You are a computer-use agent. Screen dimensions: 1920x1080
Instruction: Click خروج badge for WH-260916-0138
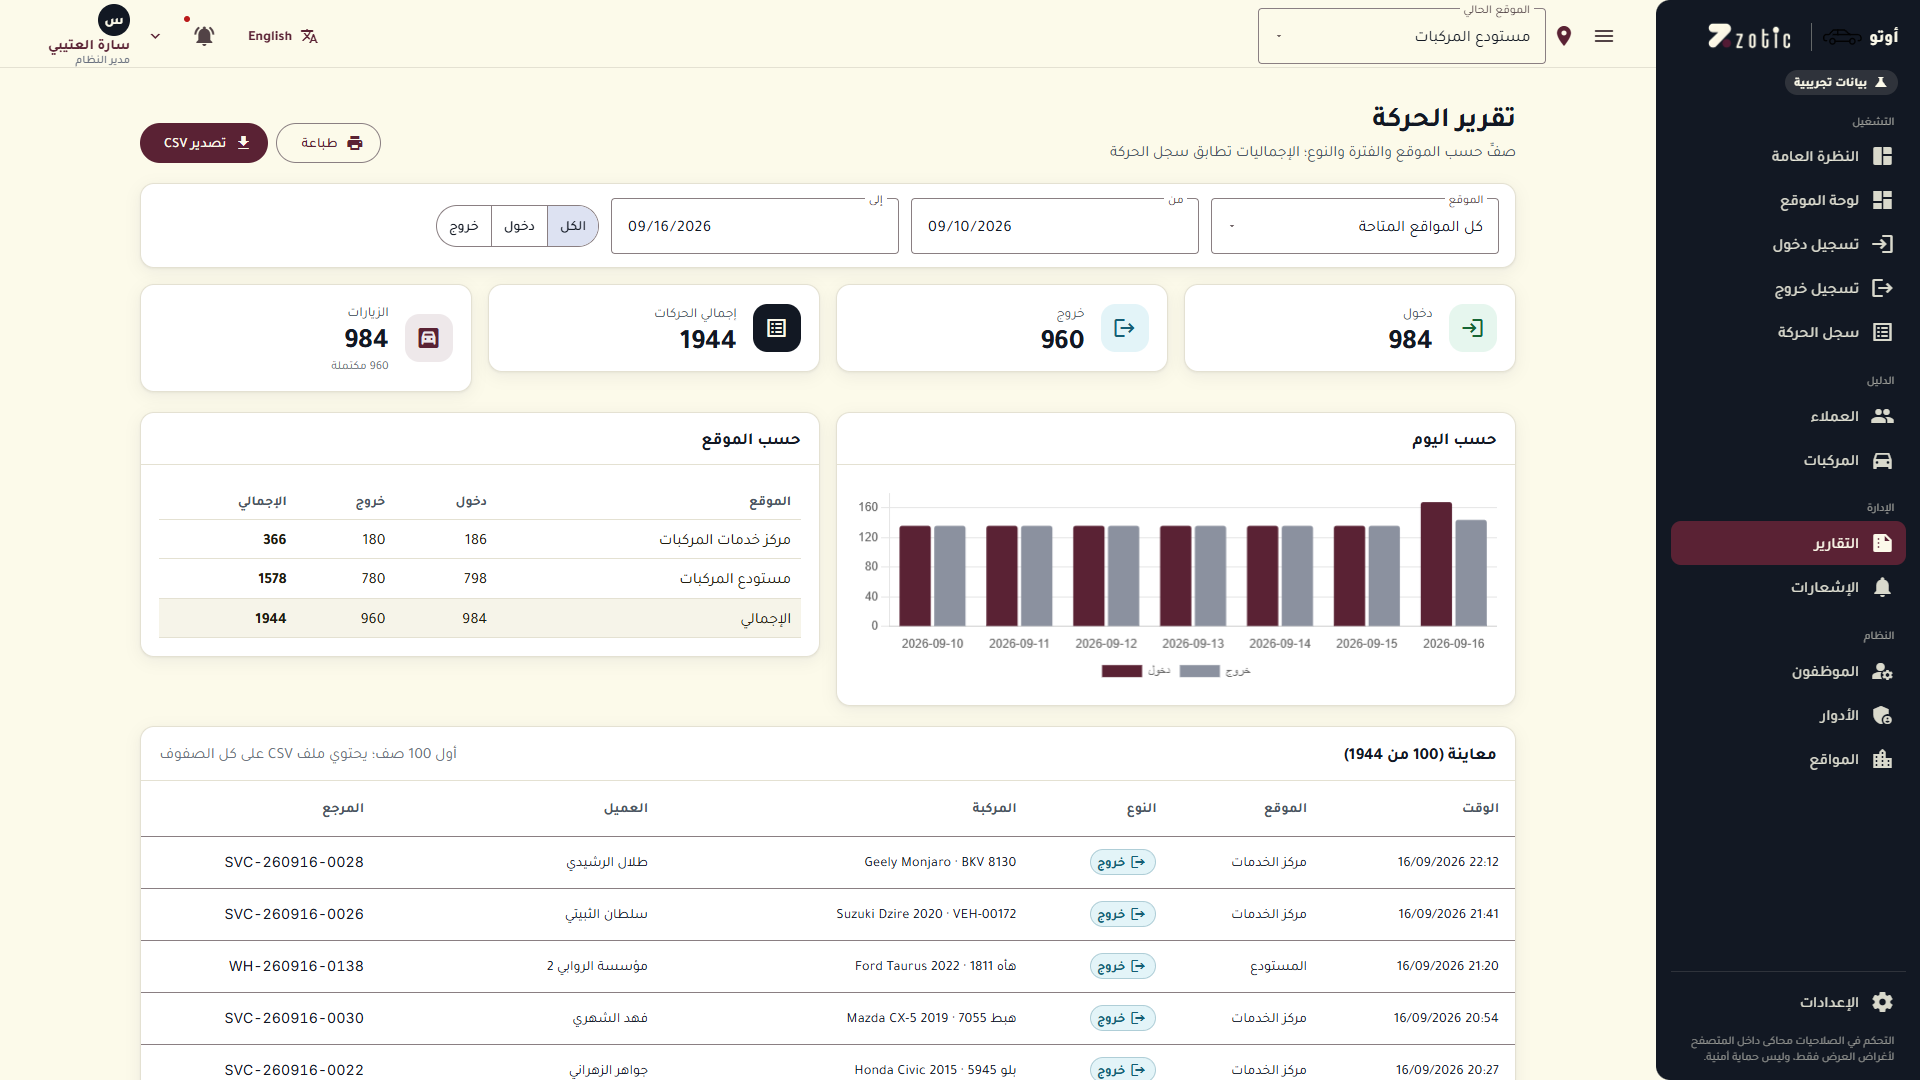tap(1122, 966)
